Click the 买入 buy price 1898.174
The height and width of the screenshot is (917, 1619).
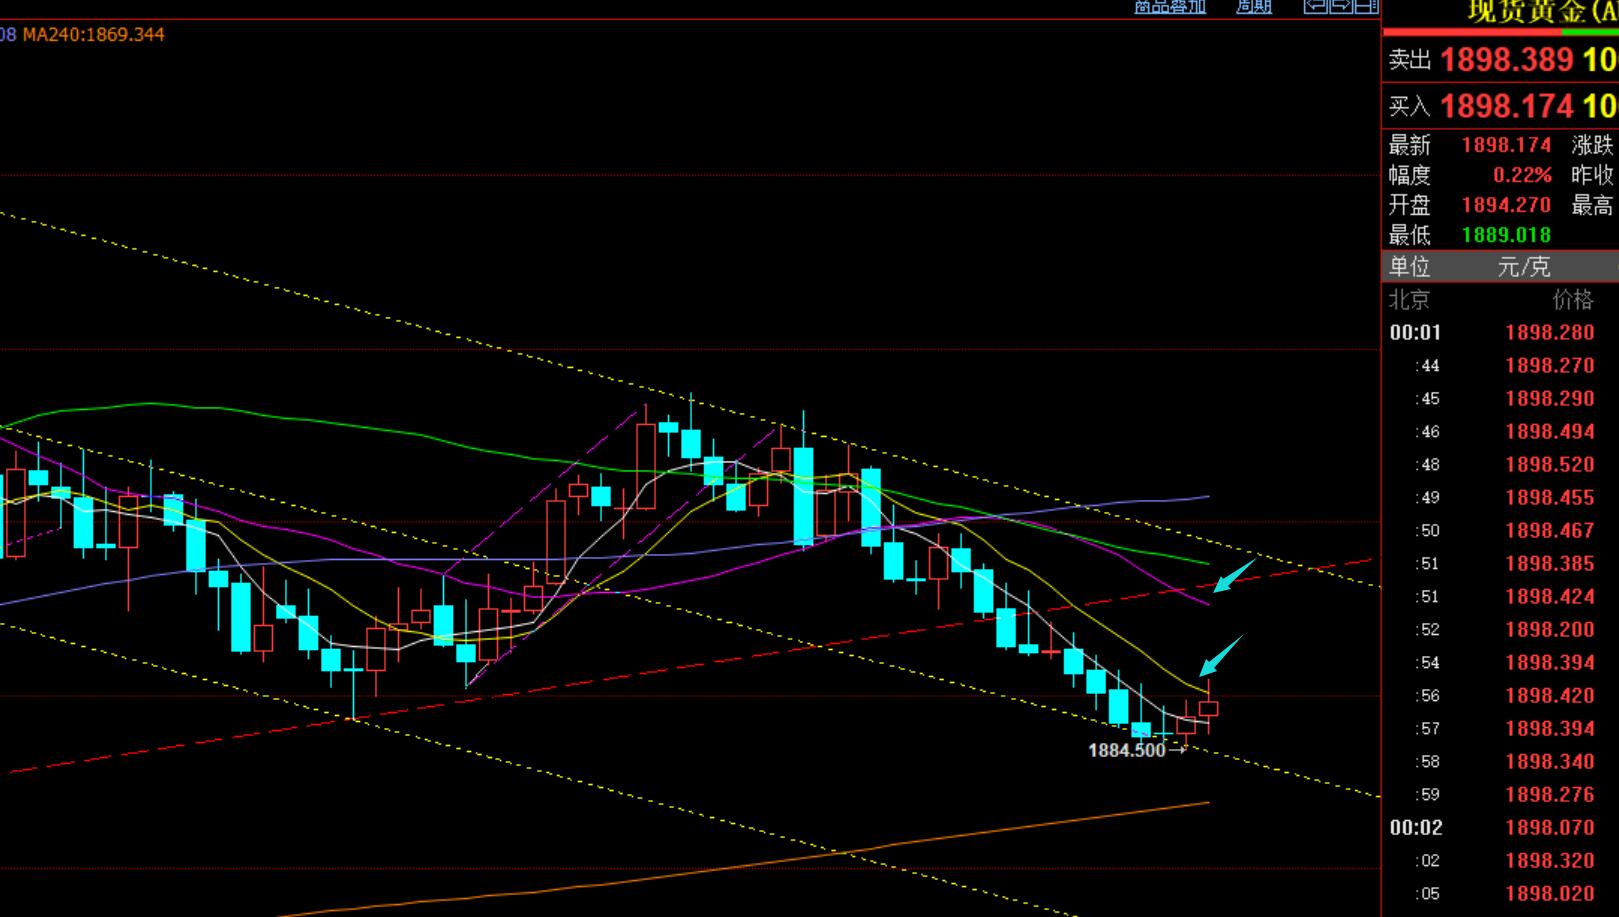[x=1507, y=106]
